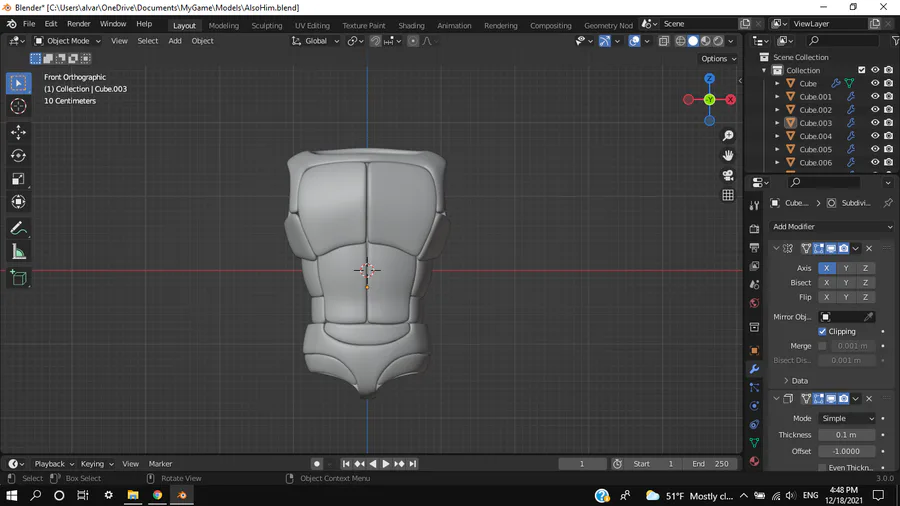Screen dimensions: 900x506
Task: Select the Move tool in left toolbar
Action: click(18, 132)
